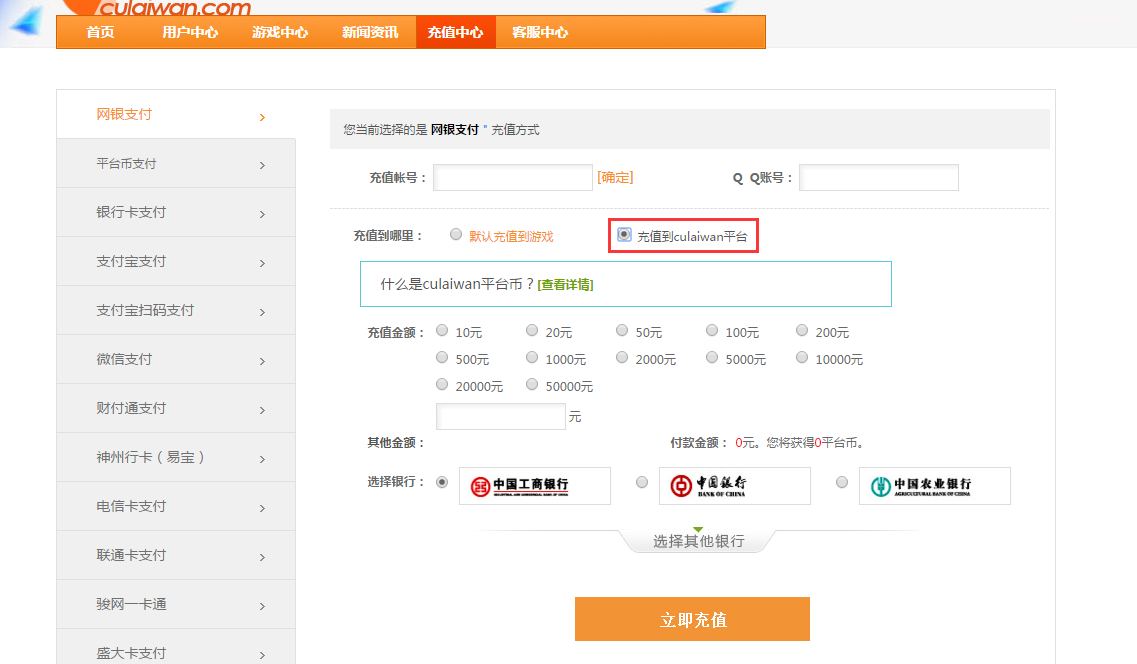Choose 神州行卡（易宝） payment method
Image resolution: width=1137 pixels, height=664 pixels.
coord(176,457)
